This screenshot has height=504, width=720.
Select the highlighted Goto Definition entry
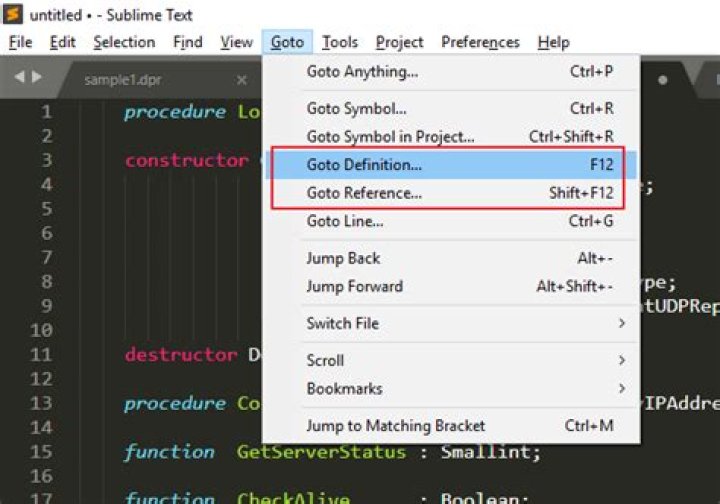pos(451,165)
